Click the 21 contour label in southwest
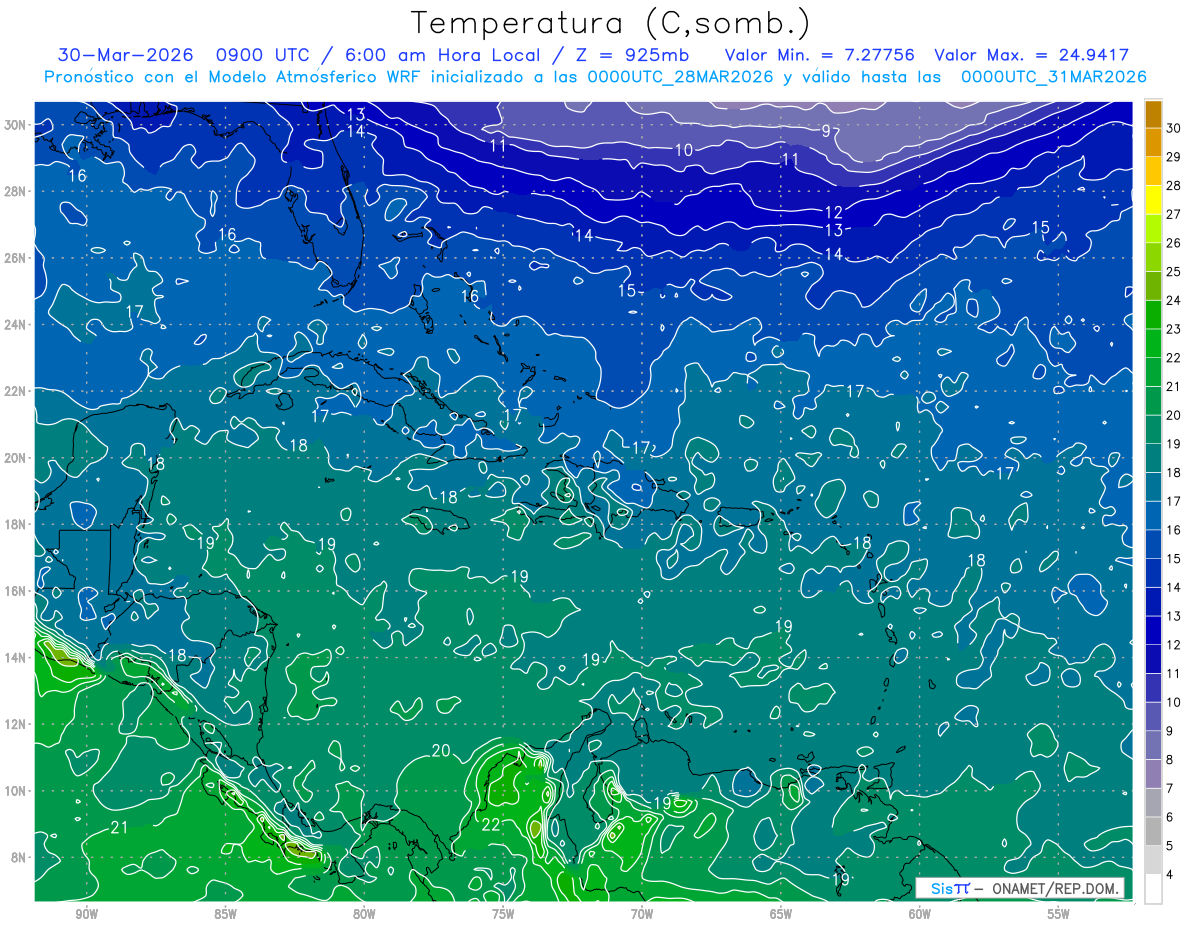This screenshot has width=1200, height=927. coord(119,827)
